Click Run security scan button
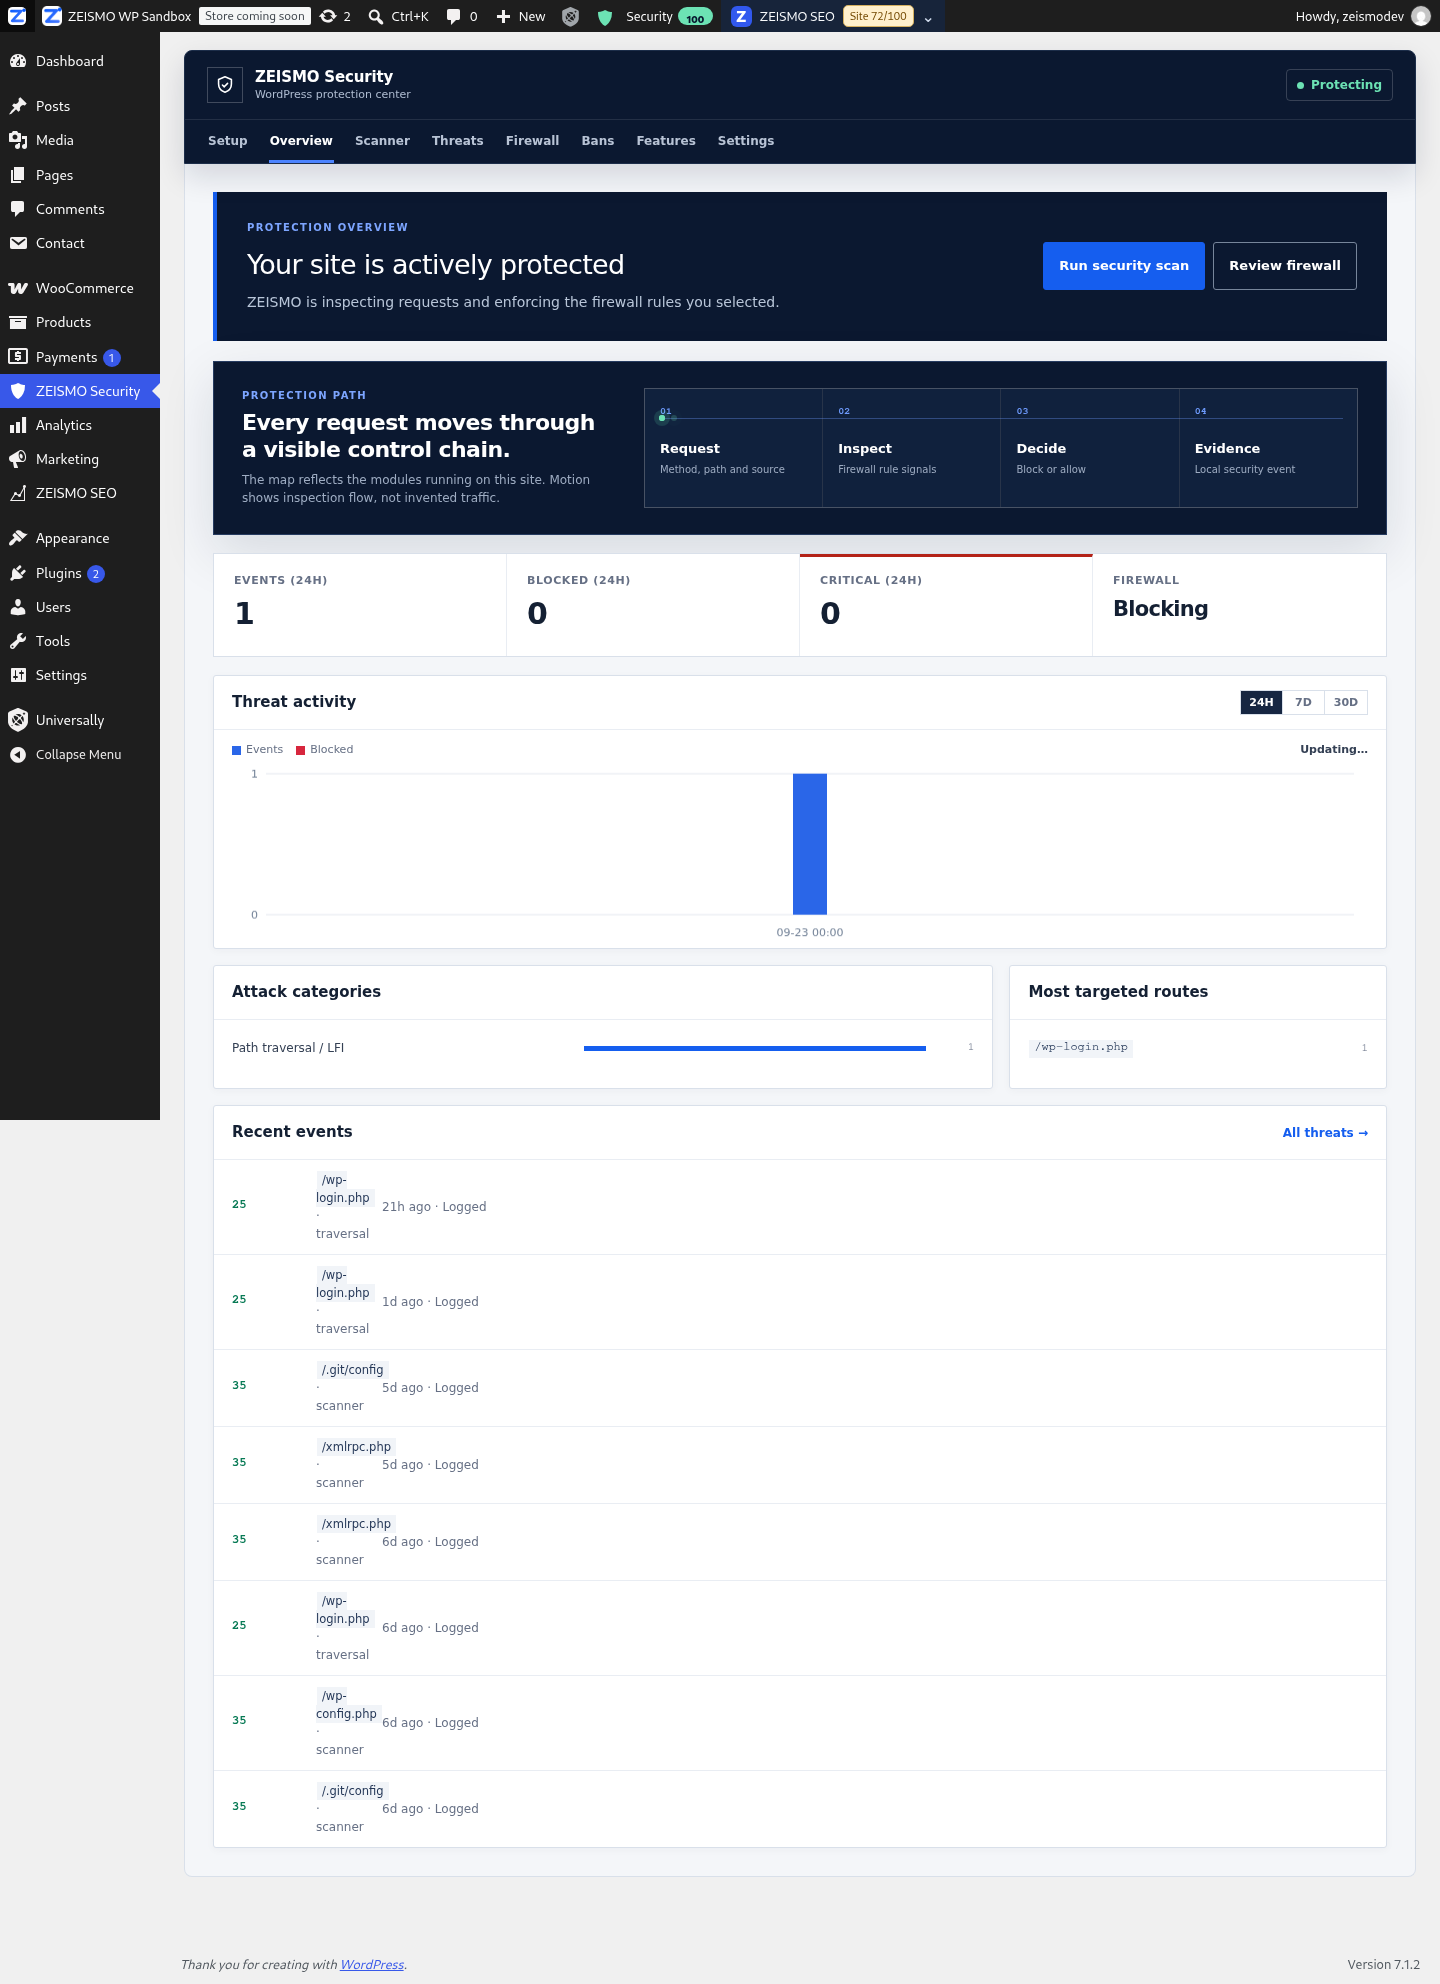Viewport: 1440px width, 1984px height. [1124, 266]
